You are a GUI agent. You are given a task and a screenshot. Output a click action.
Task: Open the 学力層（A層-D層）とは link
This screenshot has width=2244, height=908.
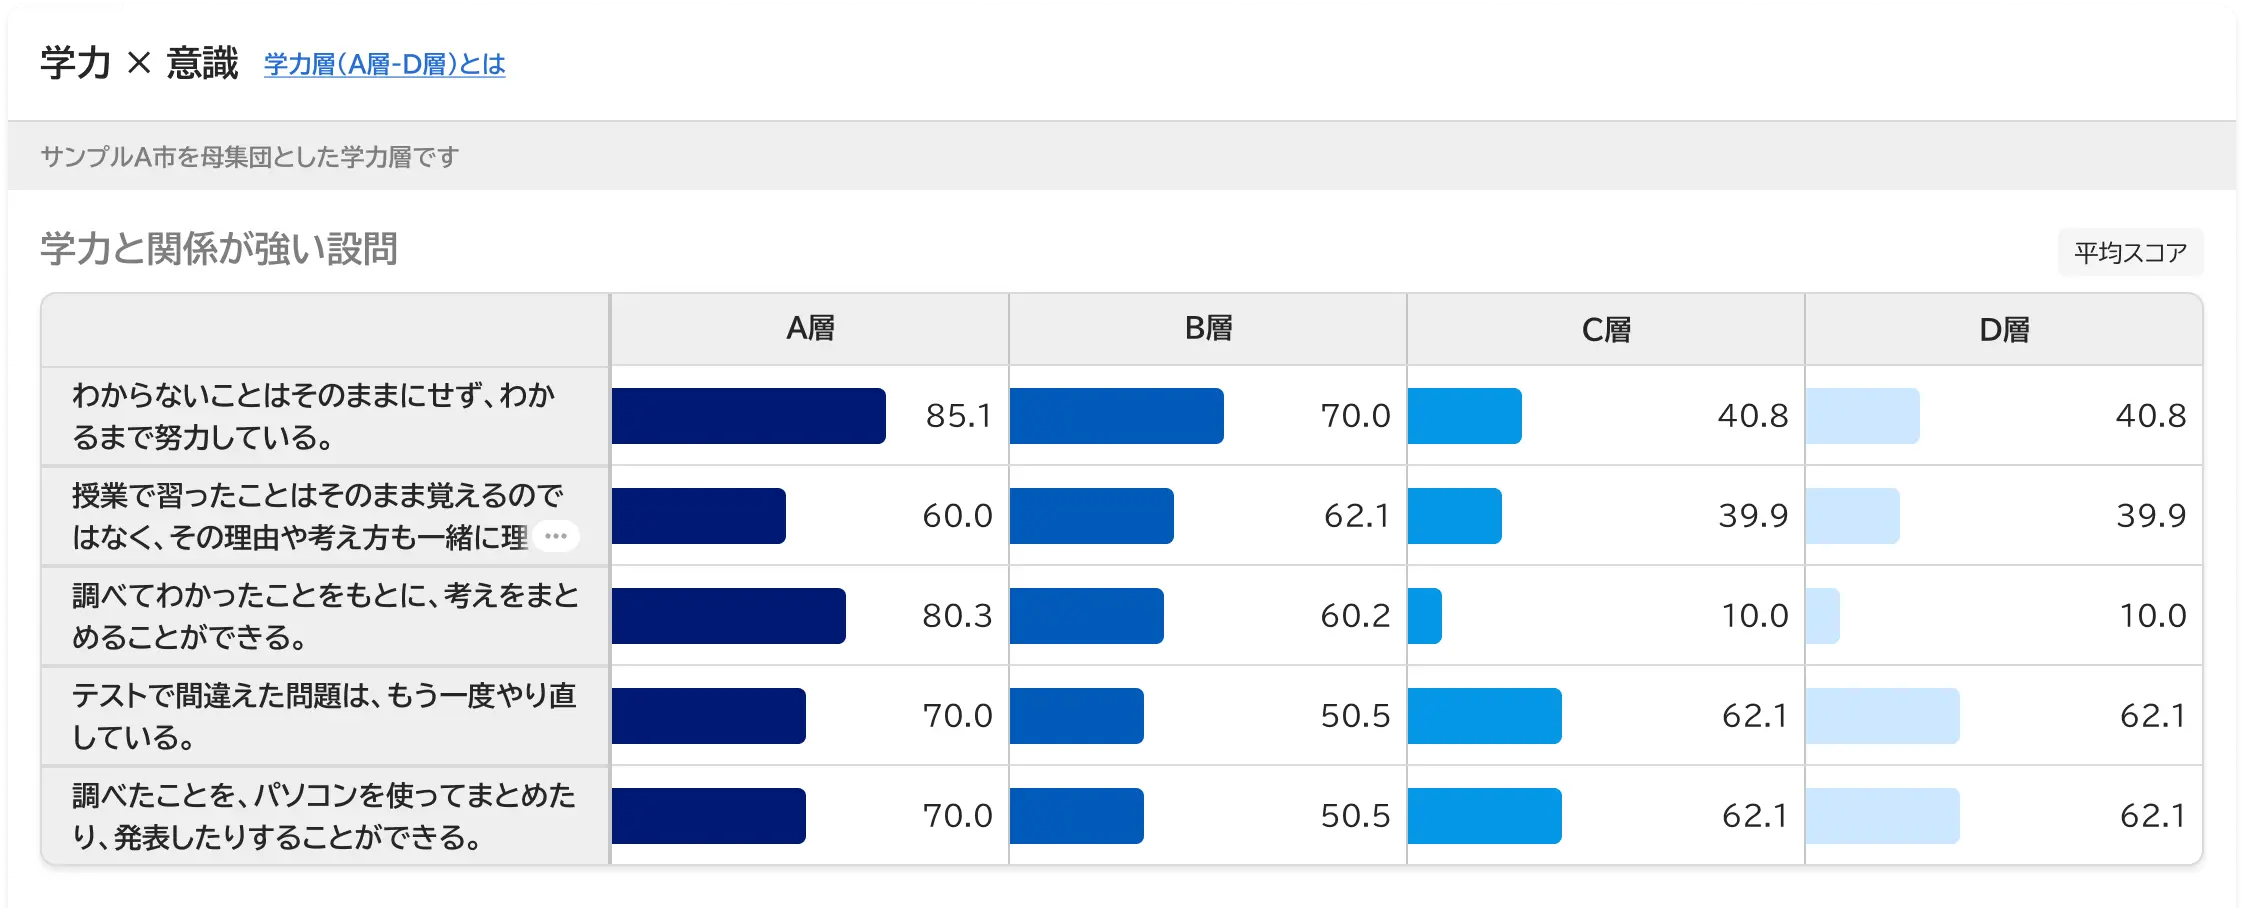383,66
